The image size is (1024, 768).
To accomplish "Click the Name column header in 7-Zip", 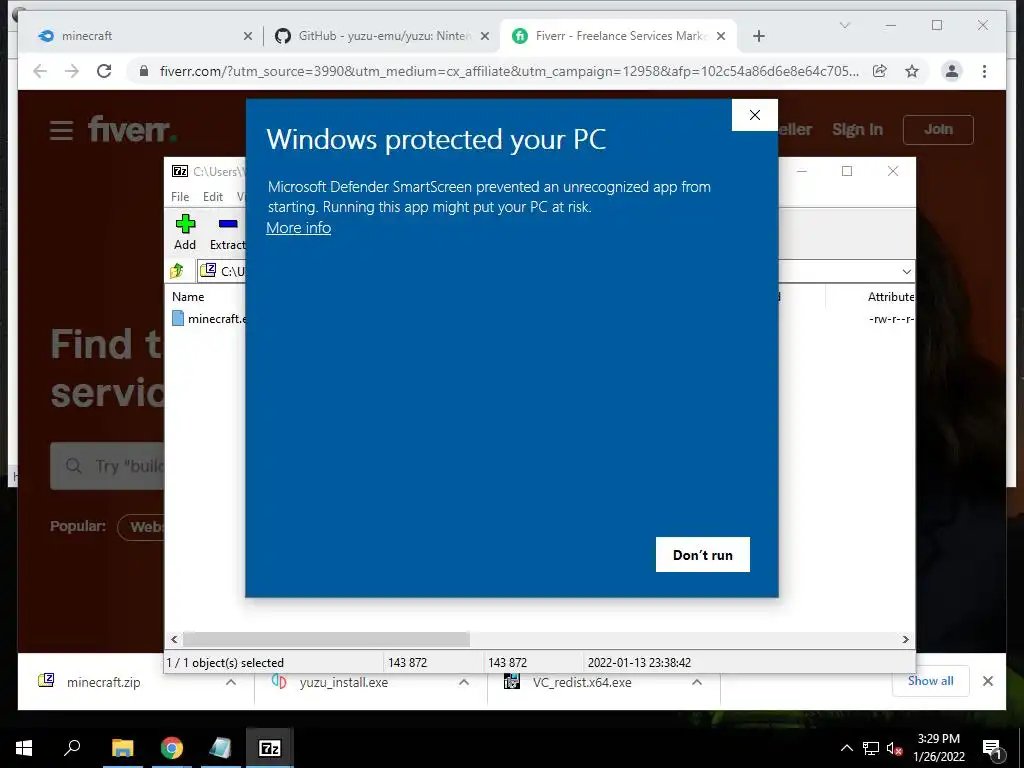I will 188,296.
